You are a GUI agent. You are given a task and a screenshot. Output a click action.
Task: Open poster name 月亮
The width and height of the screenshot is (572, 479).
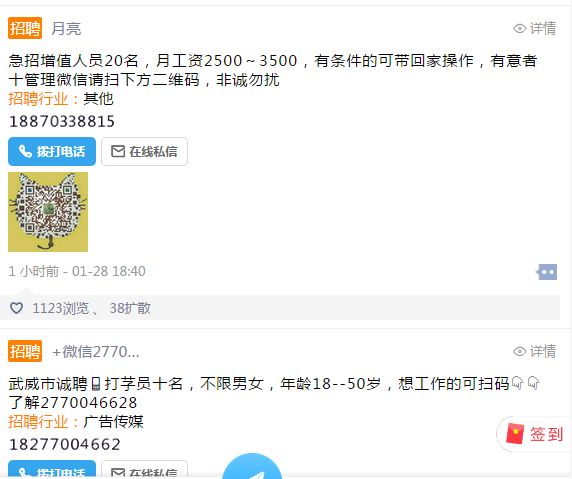pos(66,28)
